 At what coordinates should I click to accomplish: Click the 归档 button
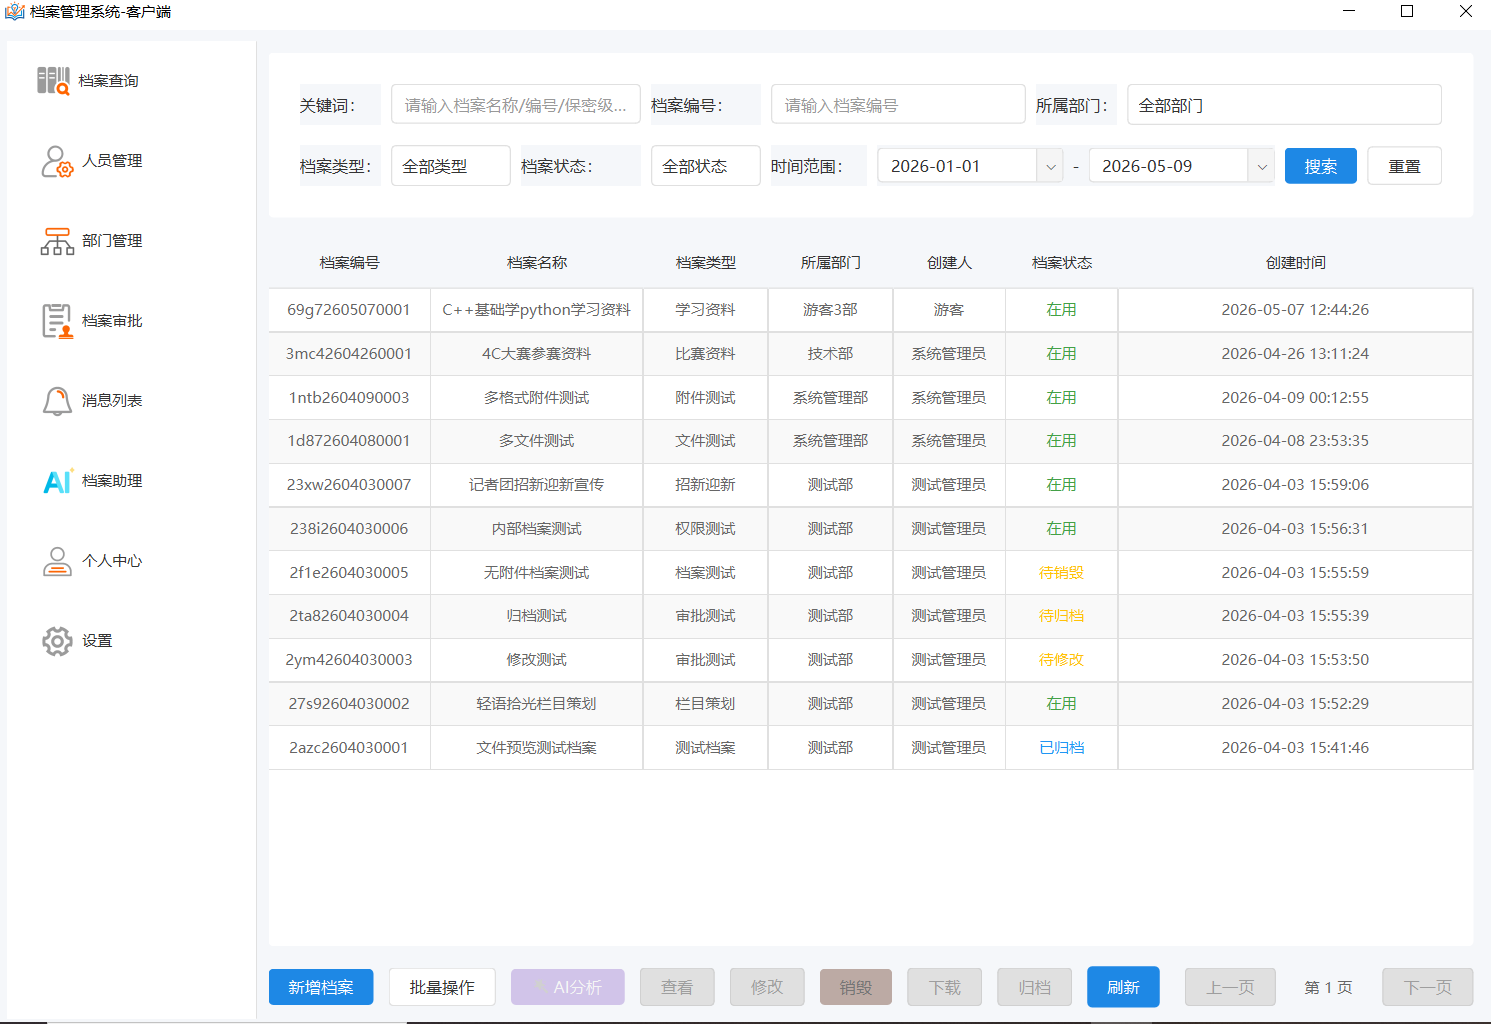[1034, 987]
